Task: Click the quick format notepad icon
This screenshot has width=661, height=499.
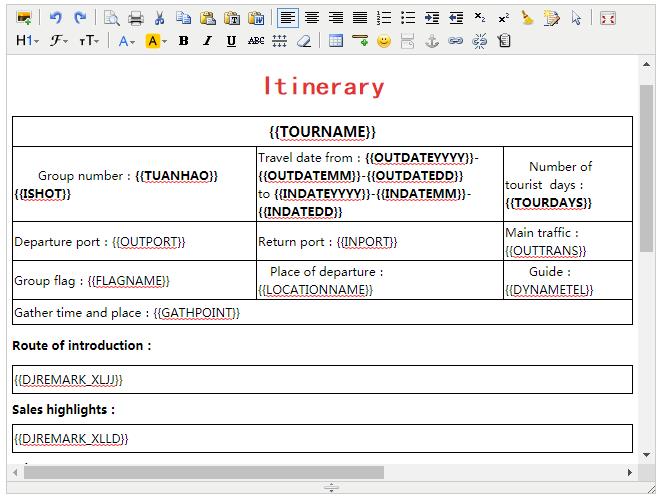Action: 551,18
